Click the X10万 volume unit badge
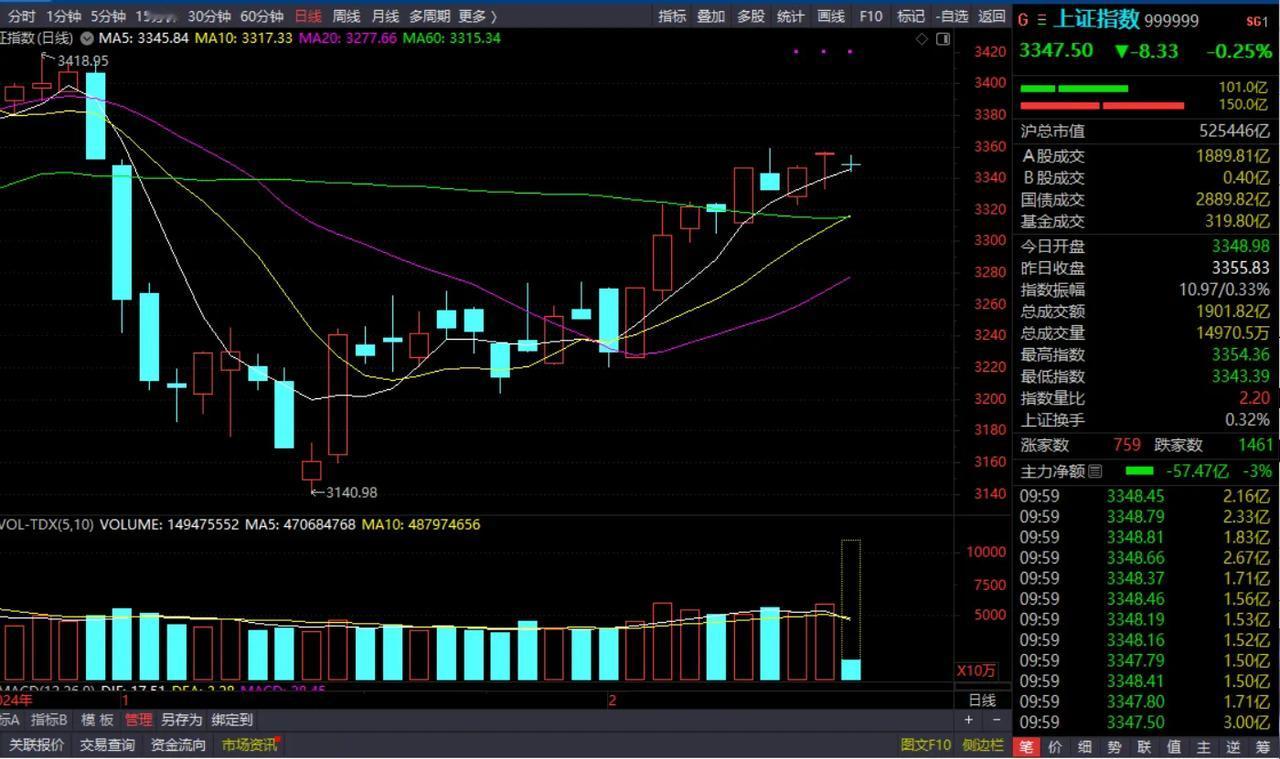Screen dimensions: 1280x759 976,670
